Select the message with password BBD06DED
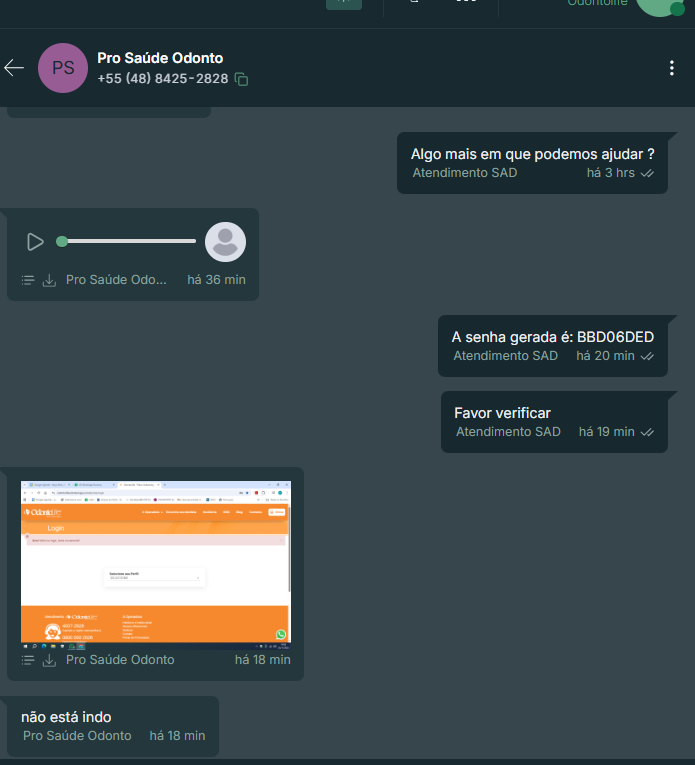This screenshot has width=695, height=765. pos(553,346)
